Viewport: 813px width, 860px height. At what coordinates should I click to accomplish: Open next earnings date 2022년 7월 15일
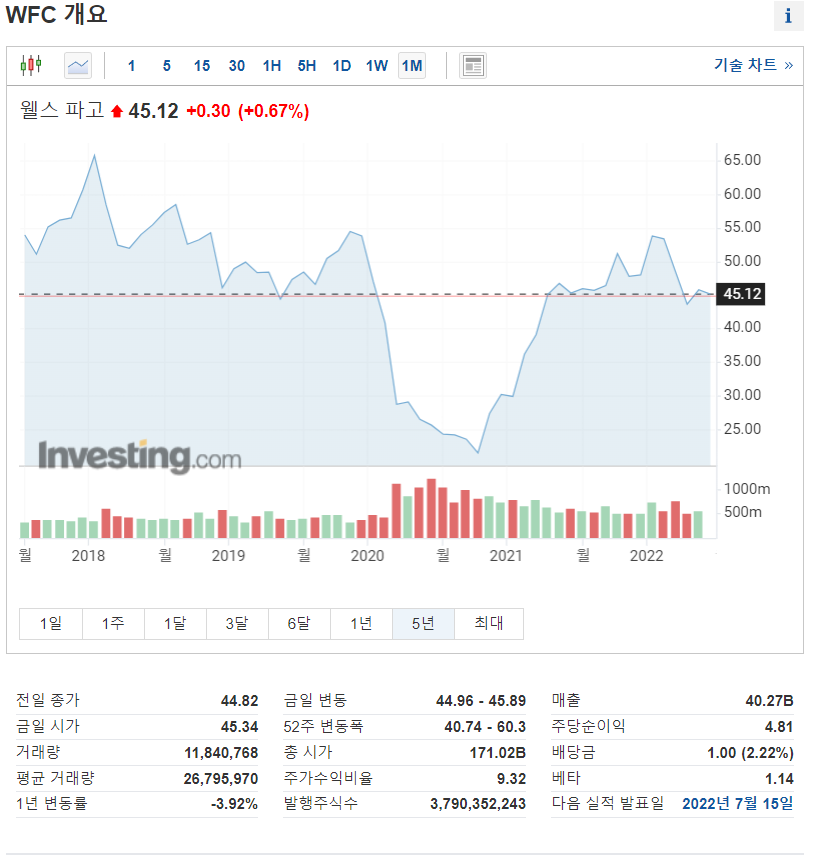(738, 804)
